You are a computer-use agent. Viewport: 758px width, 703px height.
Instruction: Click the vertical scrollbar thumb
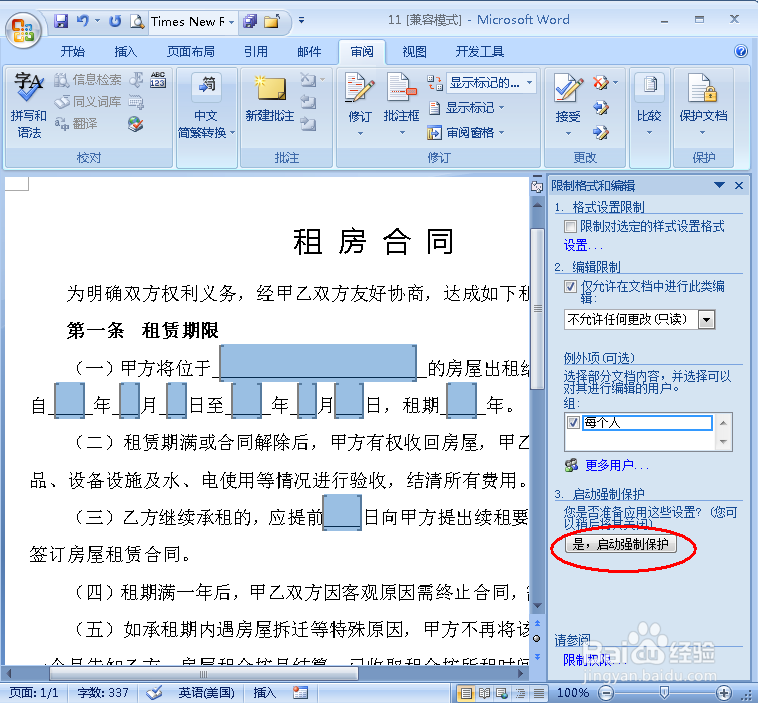point(537,308)
